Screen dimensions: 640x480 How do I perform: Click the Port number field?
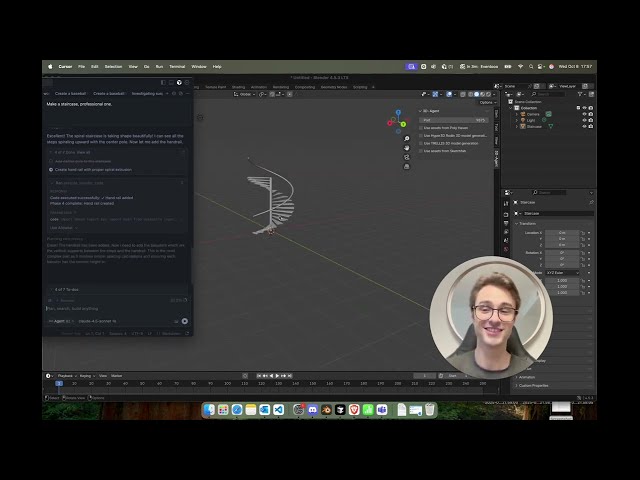453,120
